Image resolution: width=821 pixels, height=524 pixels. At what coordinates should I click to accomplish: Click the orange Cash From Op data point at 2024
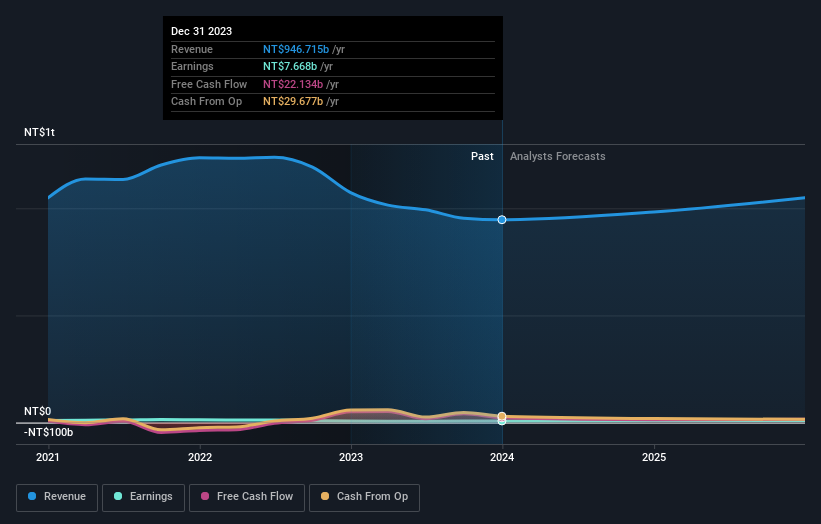point(502,416)
